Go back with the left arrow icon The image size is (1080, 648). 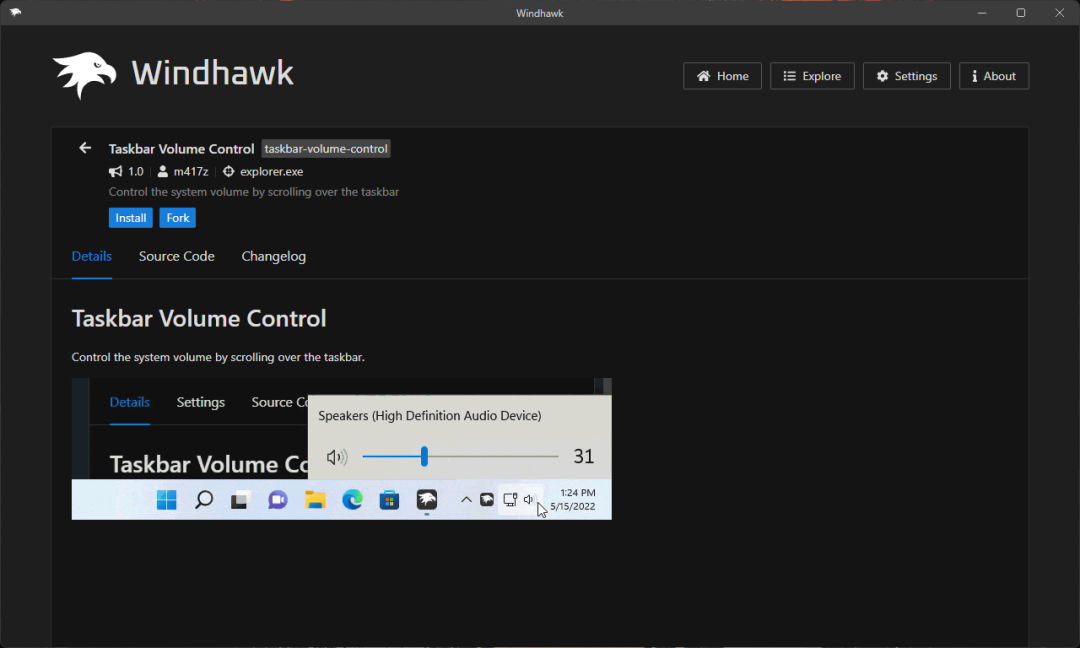(85, 148)
